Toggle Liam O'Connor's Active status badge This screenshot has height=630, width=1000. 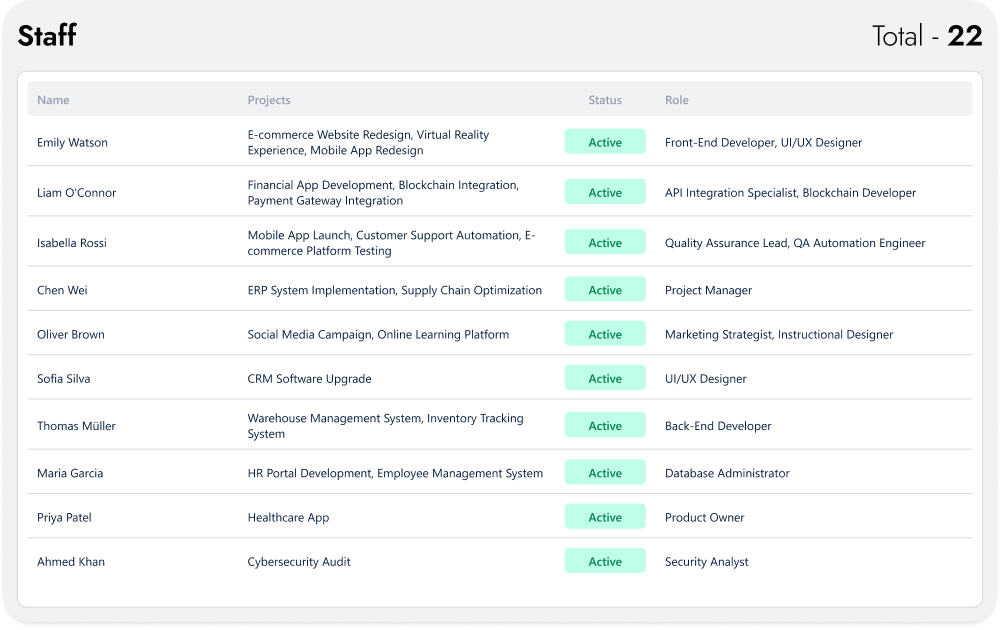pyautogui.click(x=605, y=191)
